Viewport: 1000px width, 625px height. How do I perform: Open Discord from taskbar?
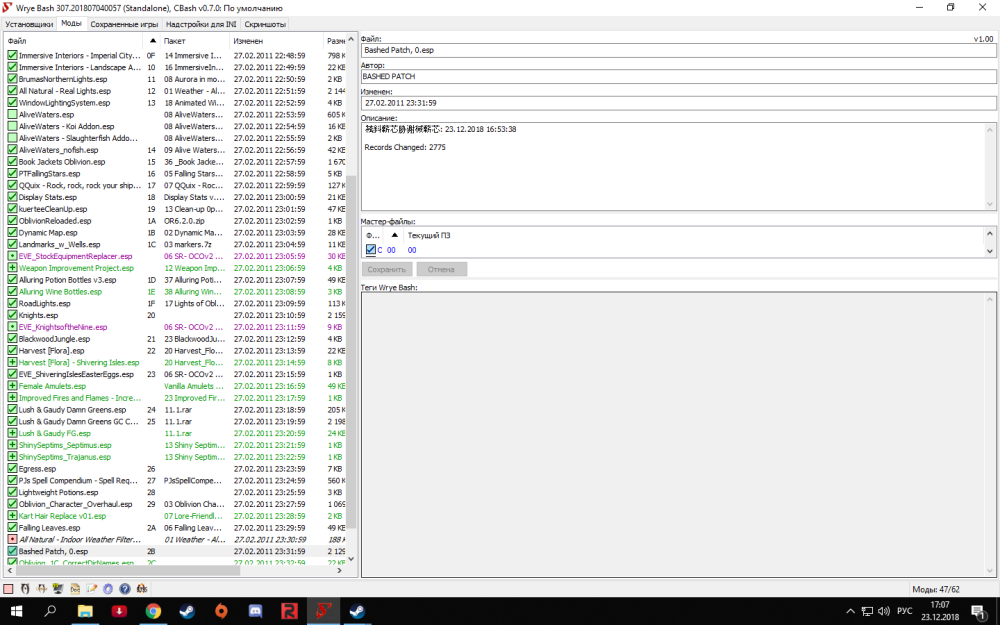tap(255, 611)
